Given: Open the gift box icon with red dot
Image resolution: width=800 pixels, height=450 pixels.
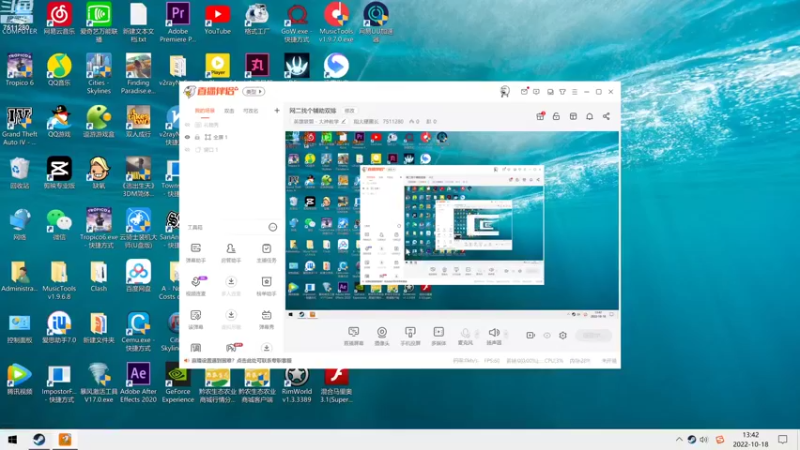Looking at the screenshot, I should click(540, 116).
